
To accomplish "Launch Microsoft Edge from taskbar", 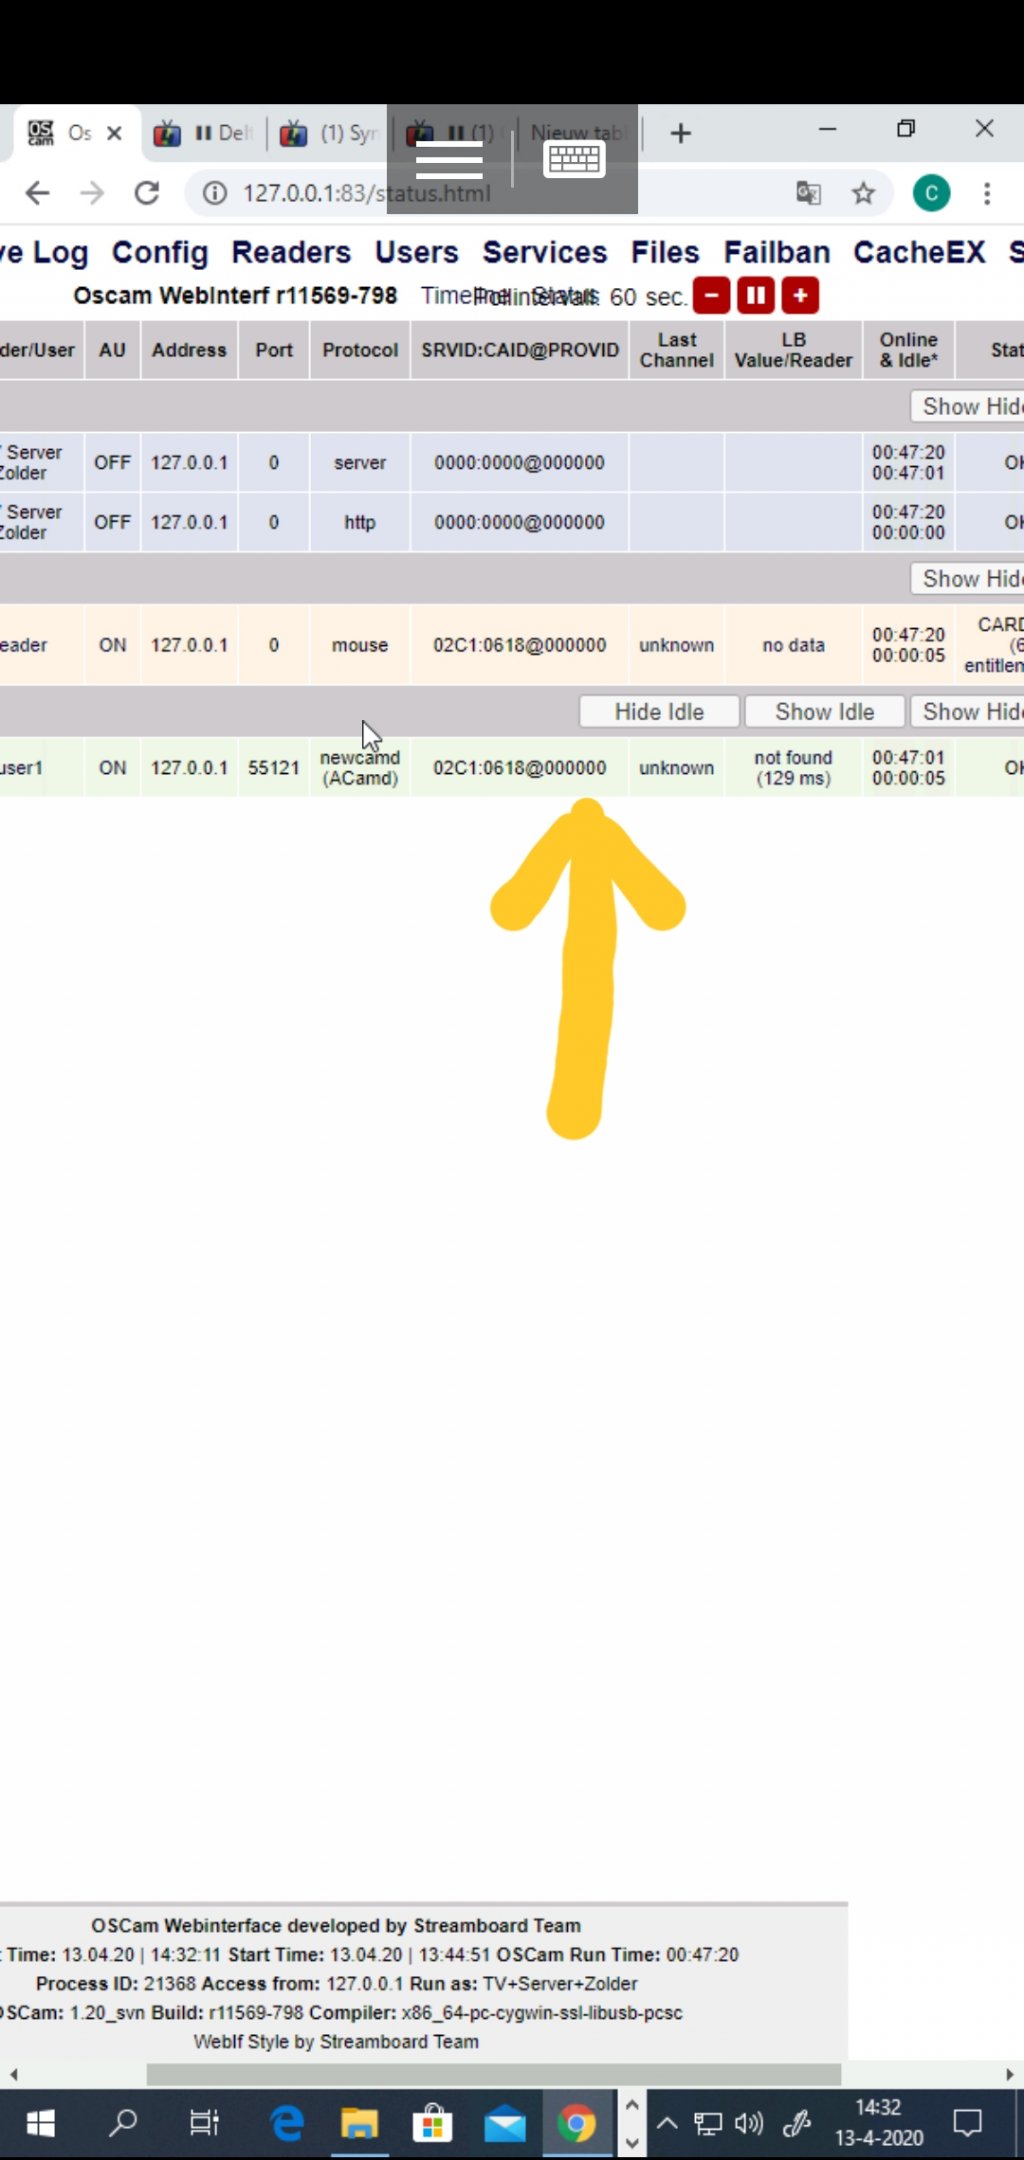I will click(x=287, y=2122).
